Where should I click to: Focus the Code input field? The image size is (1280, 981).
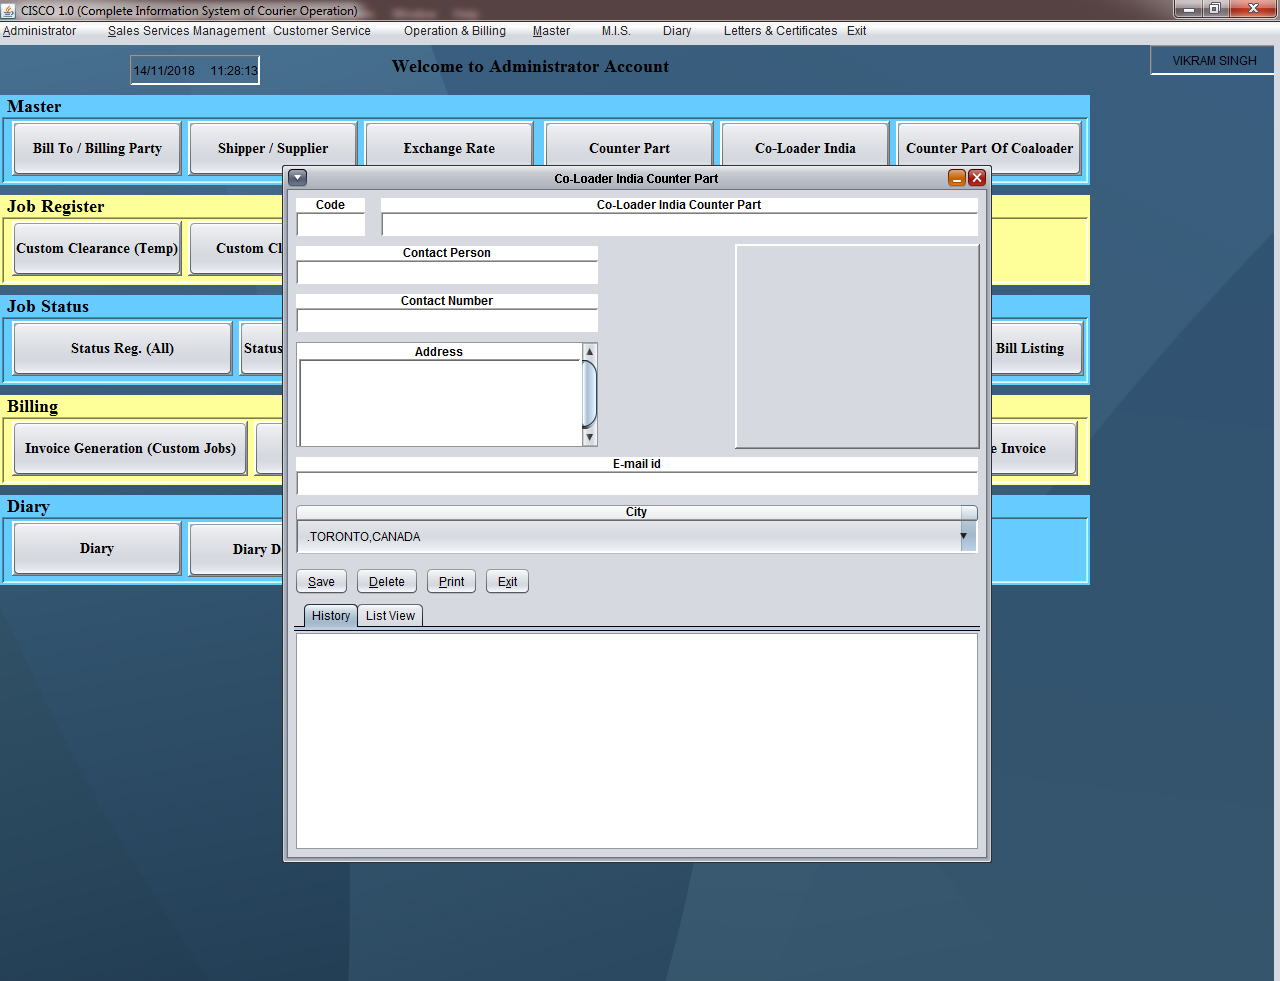click(x=331, y=225)
